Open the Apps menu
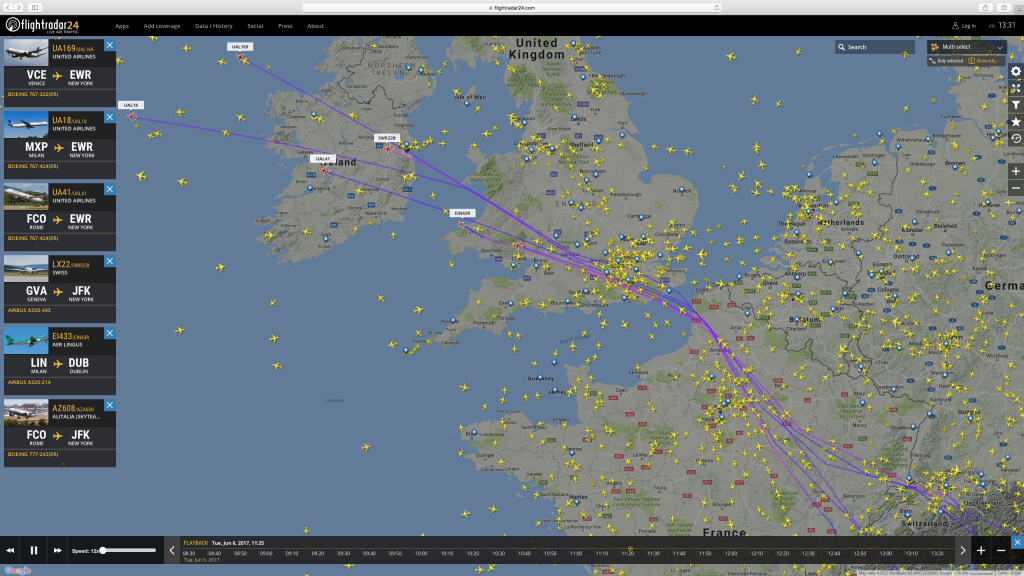 coord(121,26)
